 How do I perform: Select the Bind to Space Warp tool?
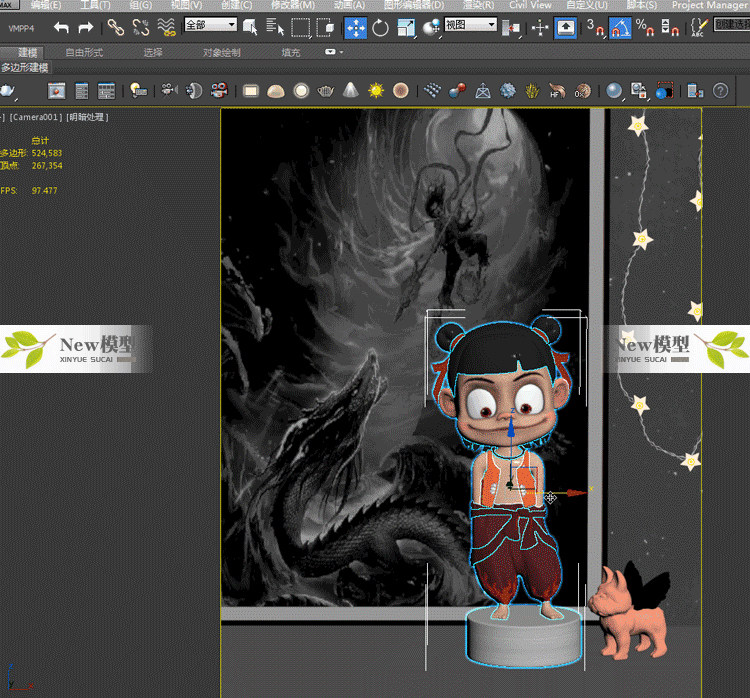(166, 28)
